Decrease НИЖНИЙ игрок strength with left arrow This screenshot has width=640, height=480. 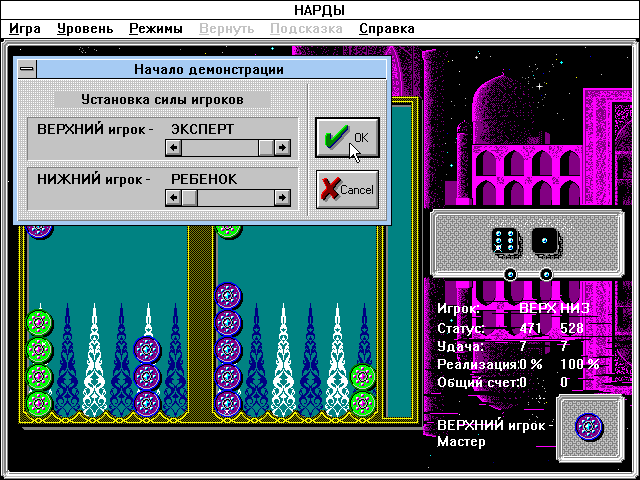pos(173,198)
